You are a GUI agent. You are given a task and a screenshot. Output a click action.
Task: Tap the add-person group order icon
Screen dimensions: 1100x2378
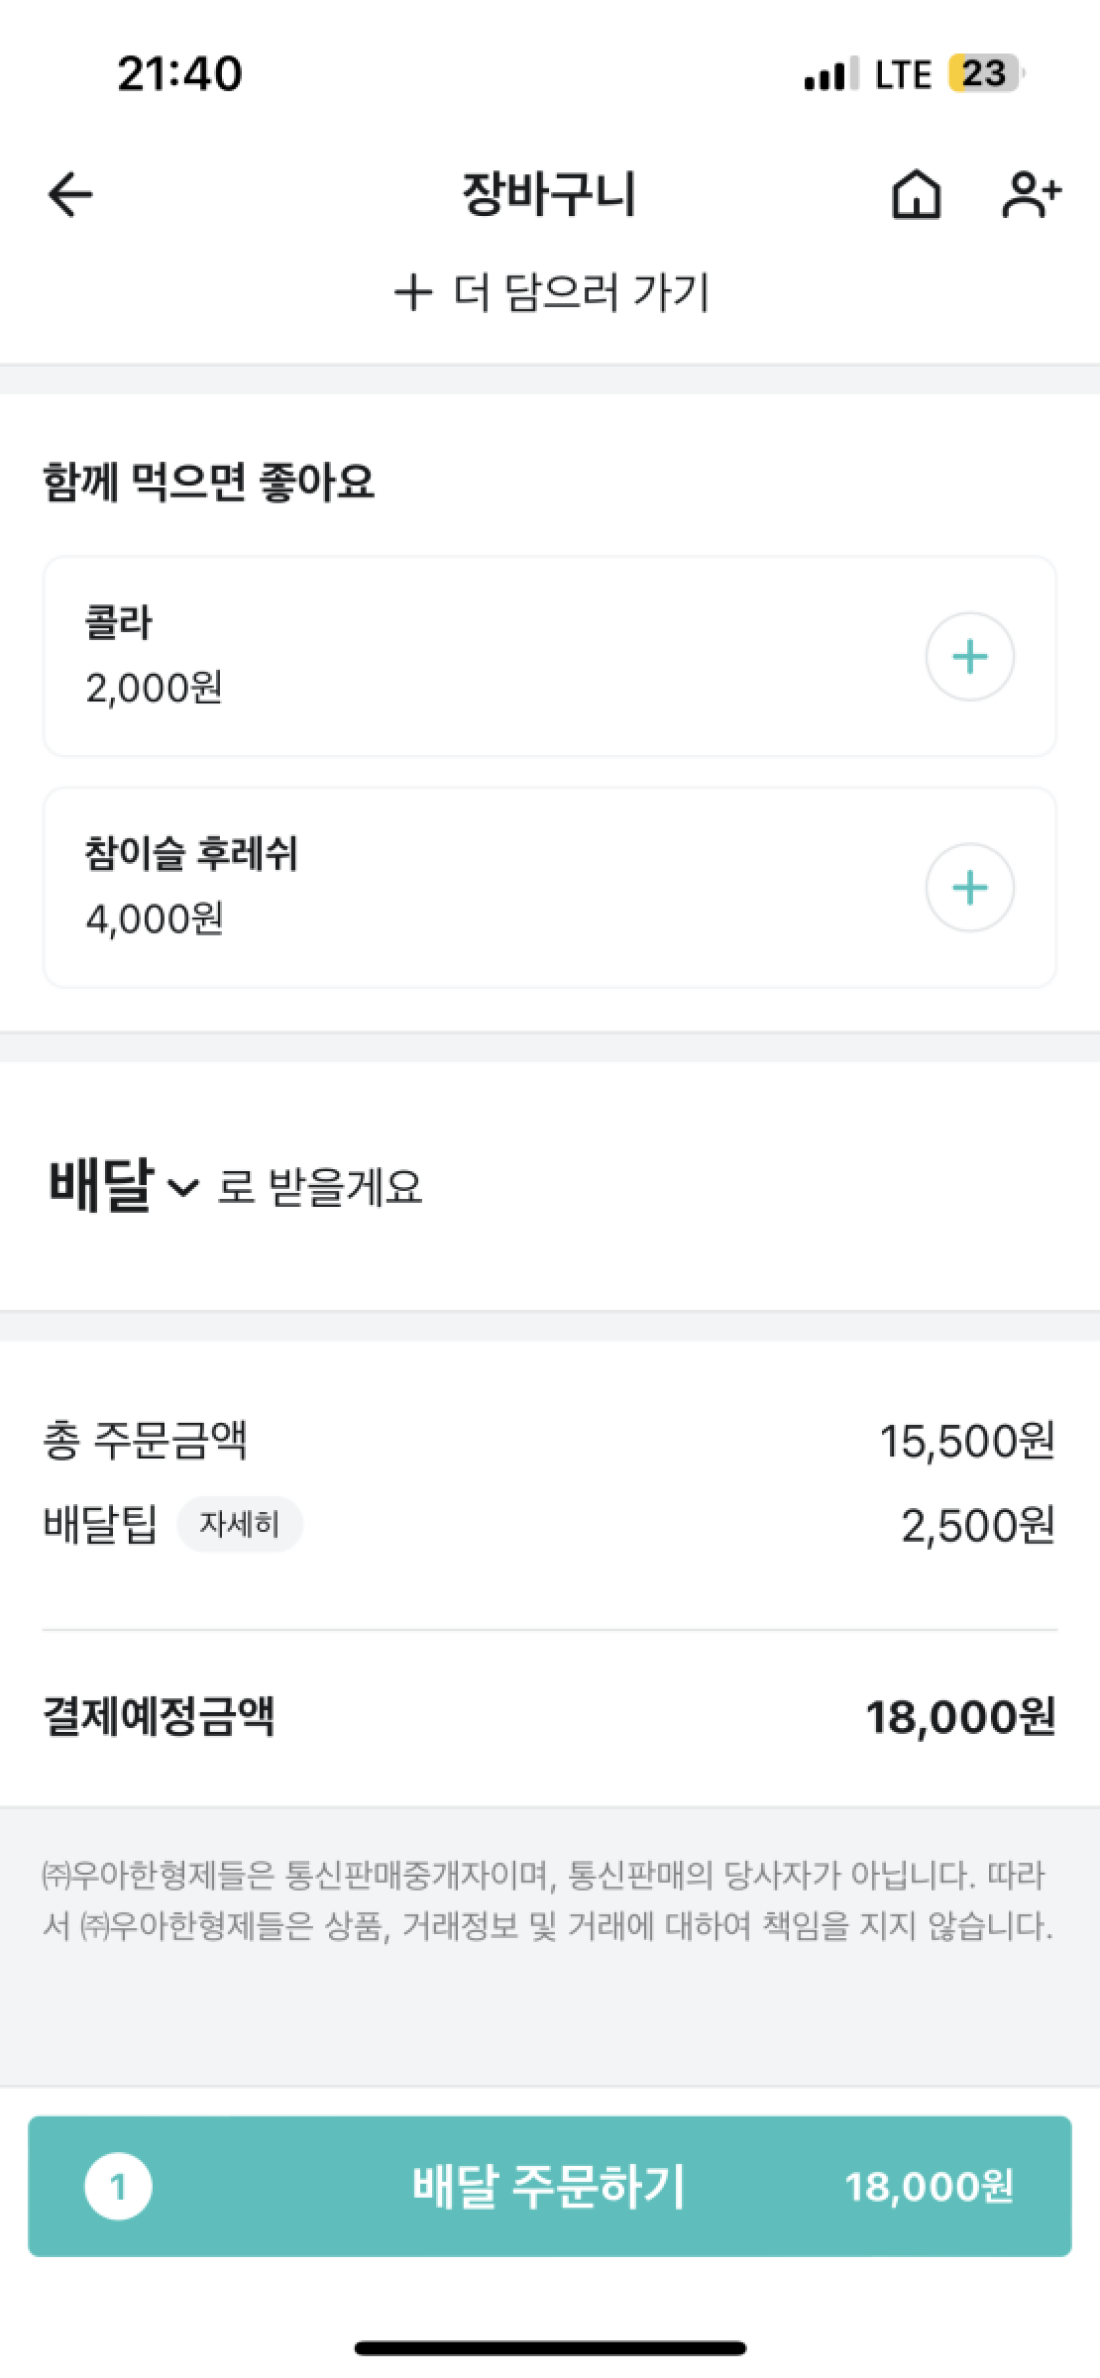(x=1030, y=194)
